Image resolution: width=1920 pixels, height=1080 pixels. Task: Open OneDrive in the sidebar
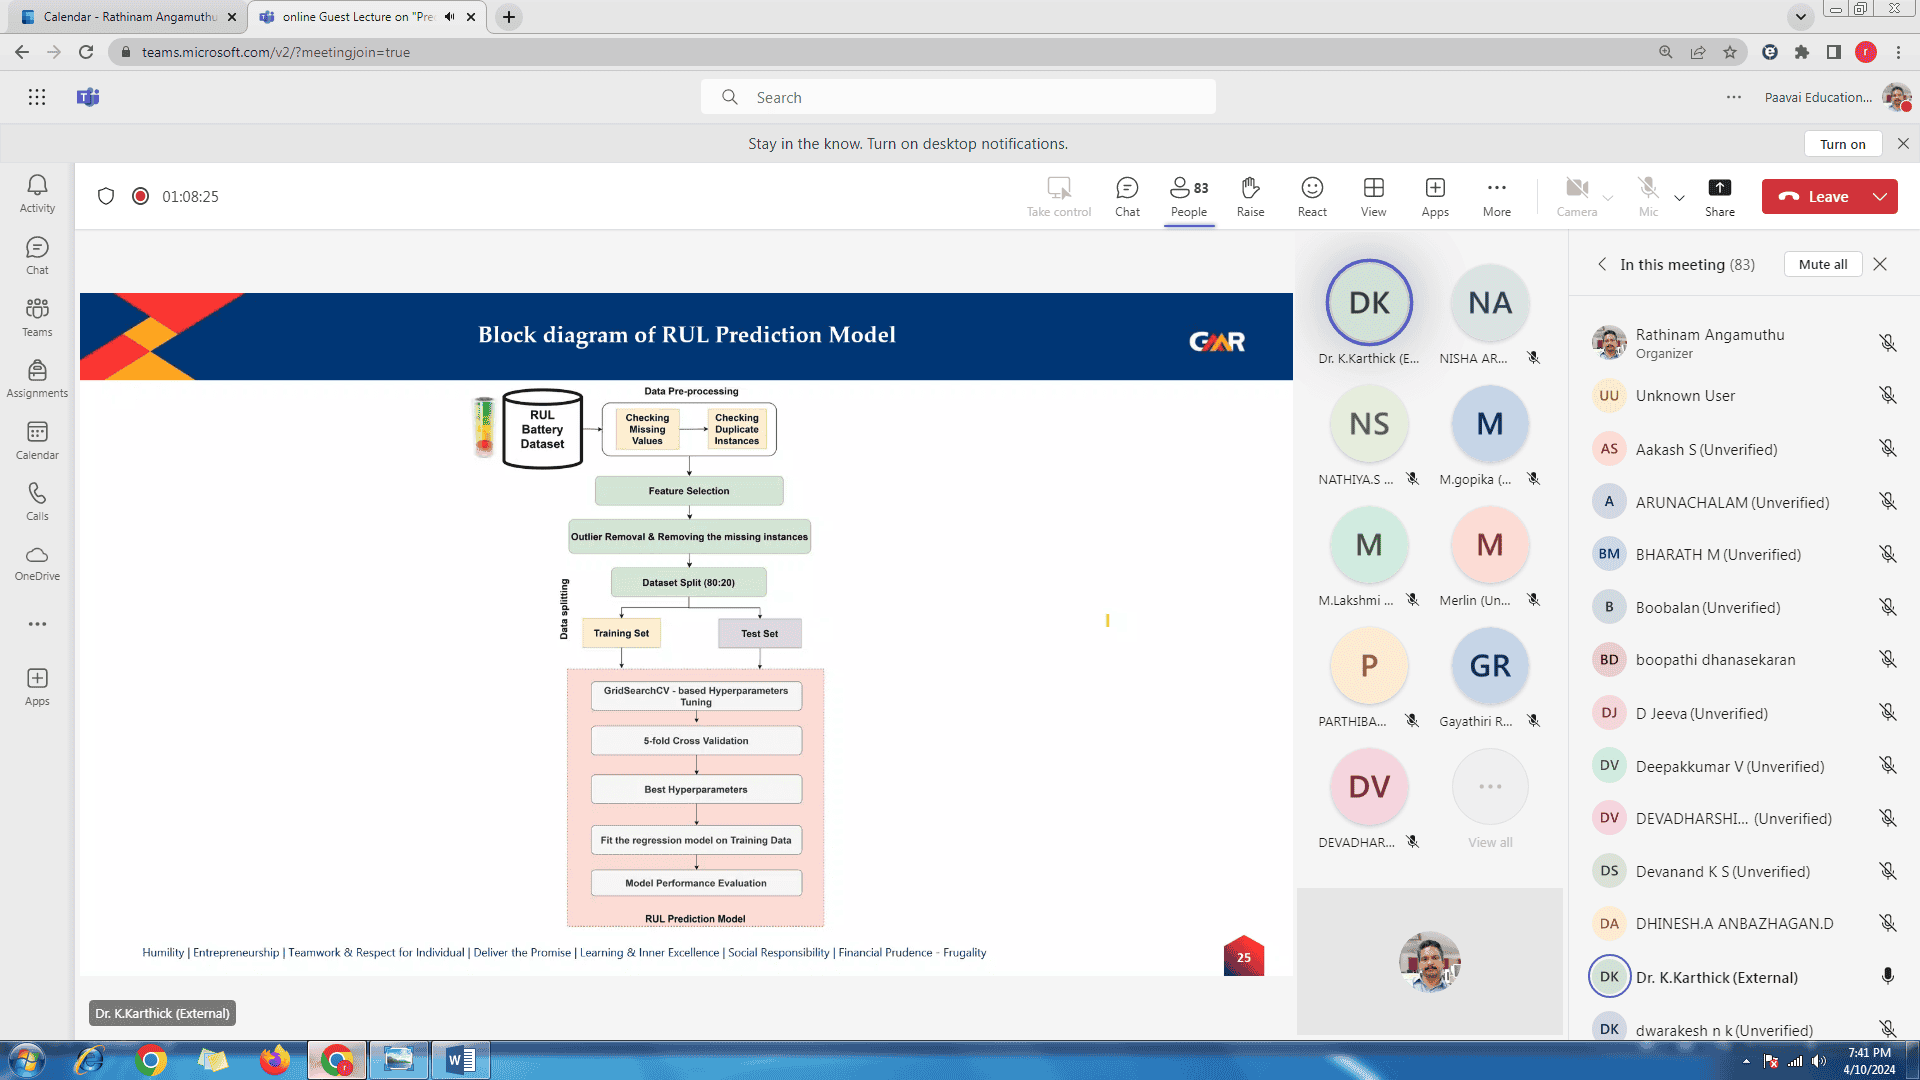(37, 562)
